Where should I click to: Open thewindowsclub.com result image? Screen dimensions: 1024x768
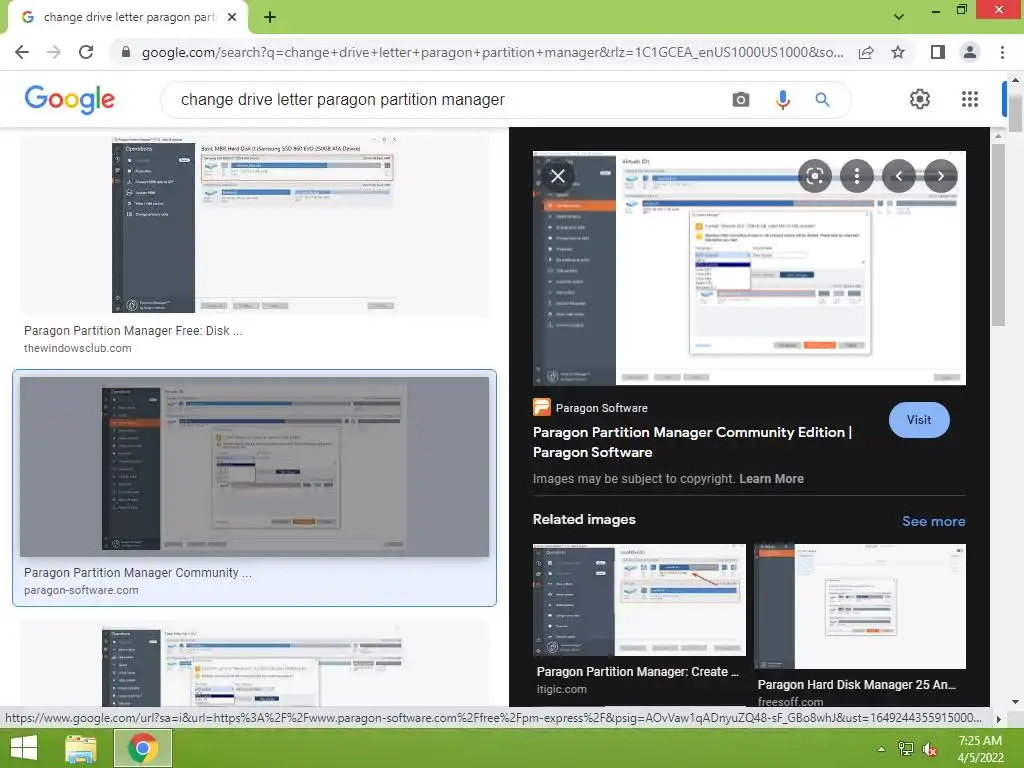(x=254, y=224)
